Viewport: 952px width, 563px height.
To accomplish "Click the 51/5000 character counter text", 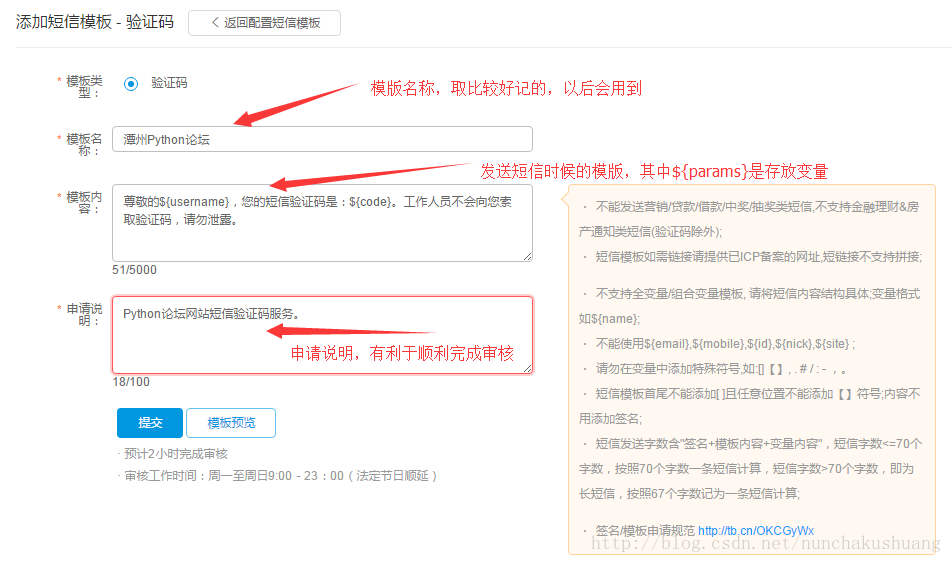I will (x=134, y=270).
